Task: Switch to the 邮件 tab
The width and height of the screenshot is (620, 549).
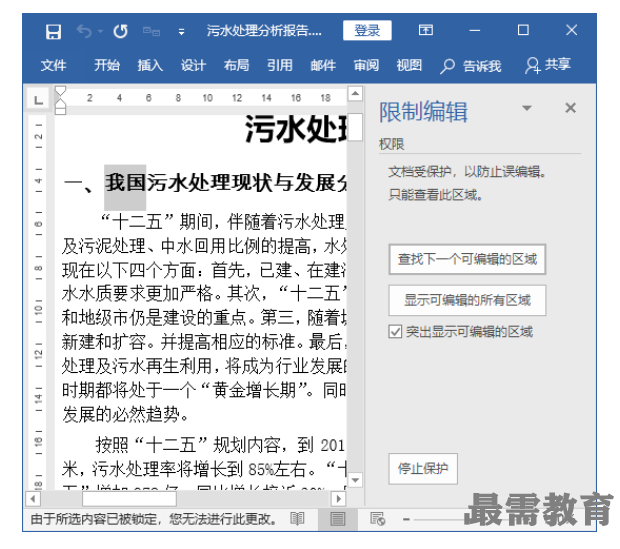Action: point(323,65)
